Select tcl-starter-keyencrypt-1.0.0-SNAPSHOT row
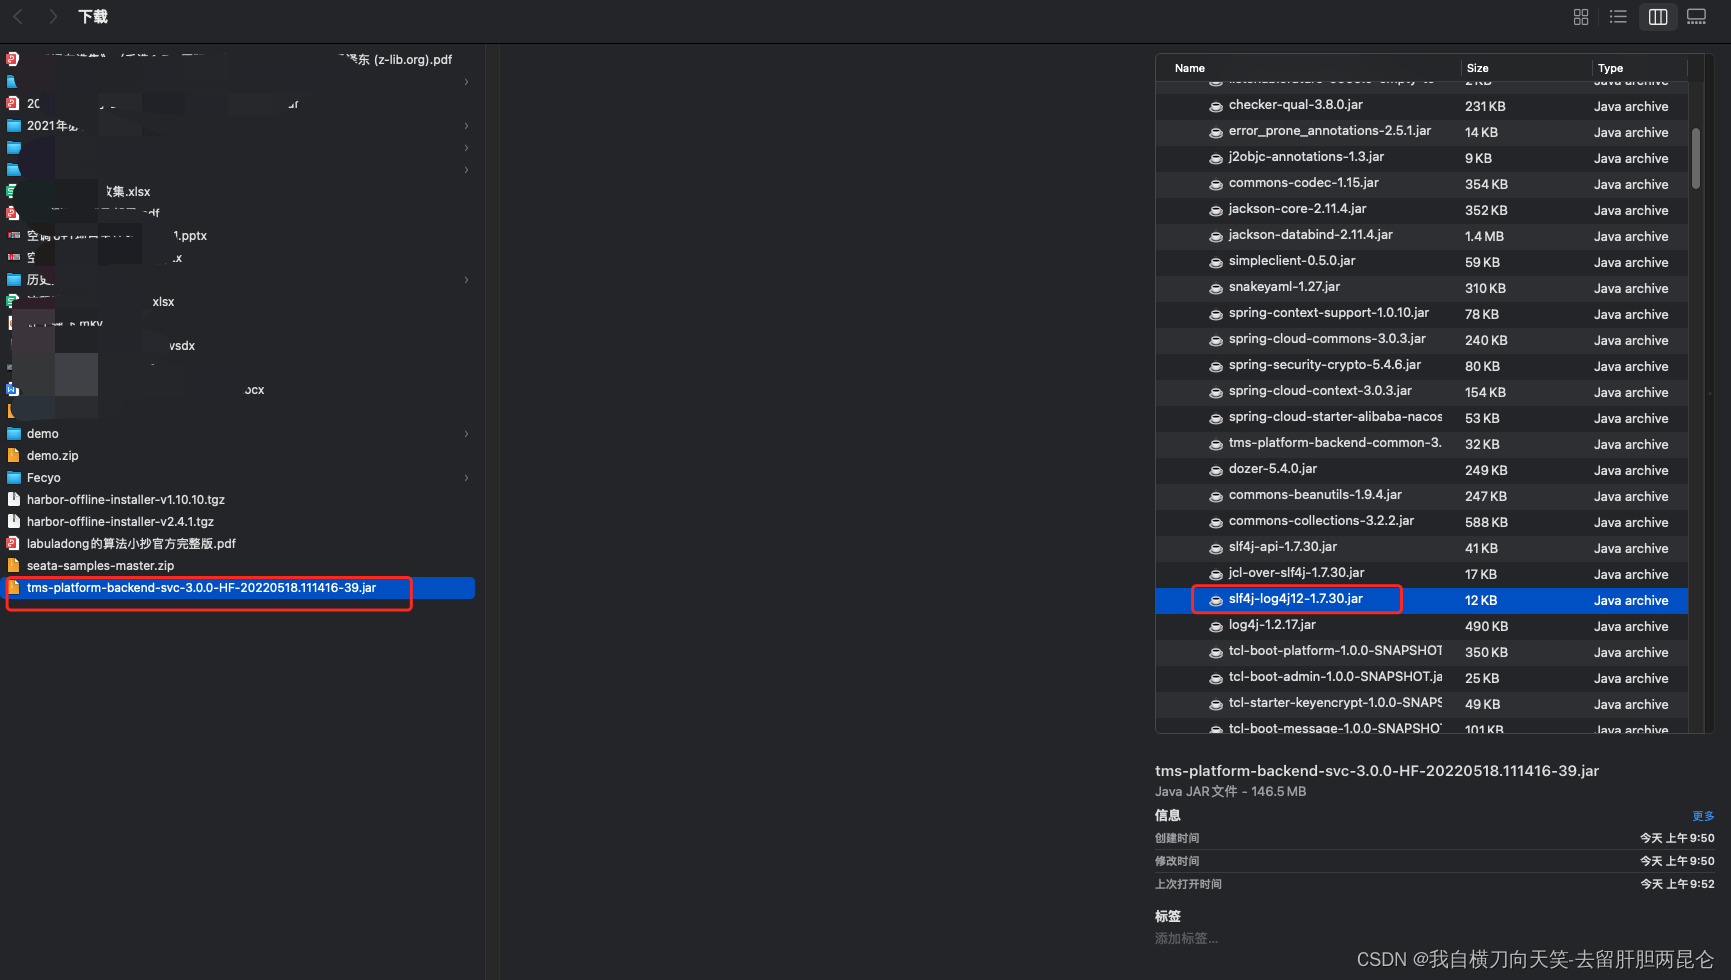 point(1421,704)
